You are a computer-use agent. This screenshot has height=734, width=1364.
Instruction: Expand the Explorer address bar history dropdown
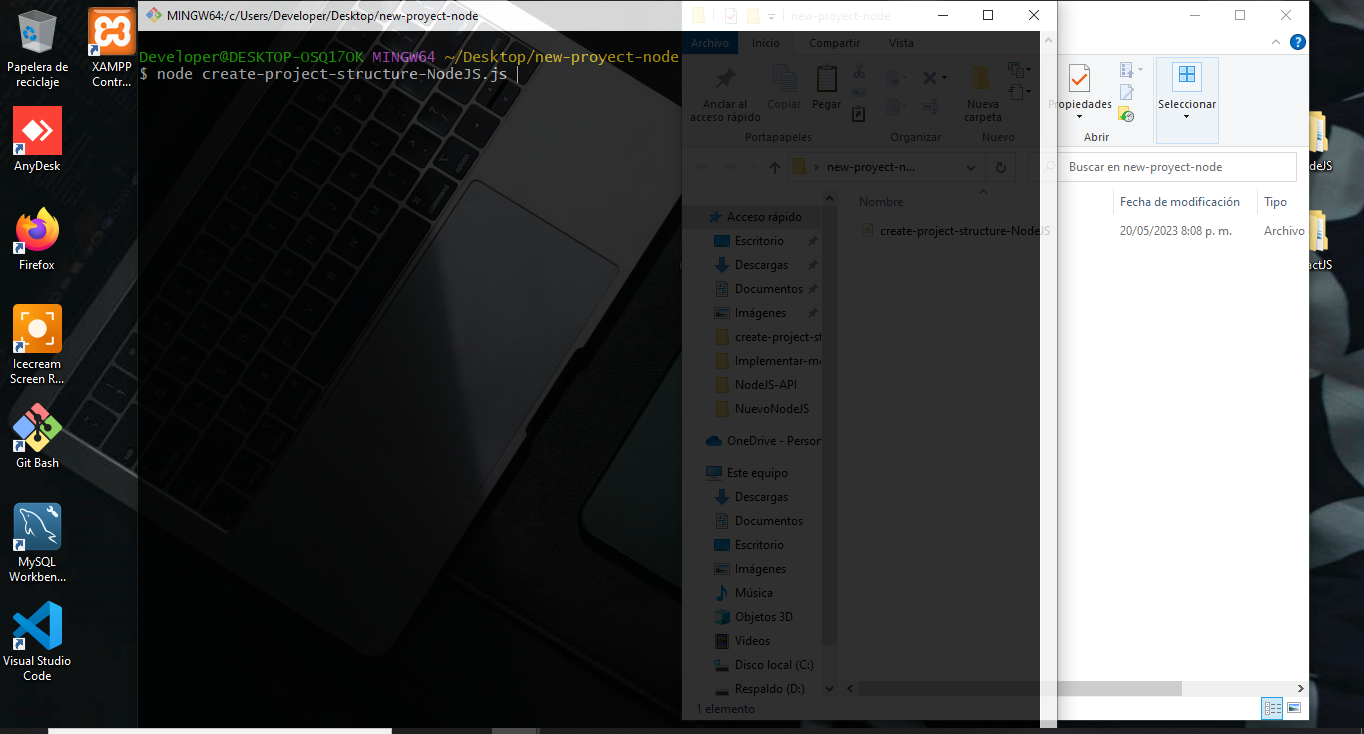point(971,168)
